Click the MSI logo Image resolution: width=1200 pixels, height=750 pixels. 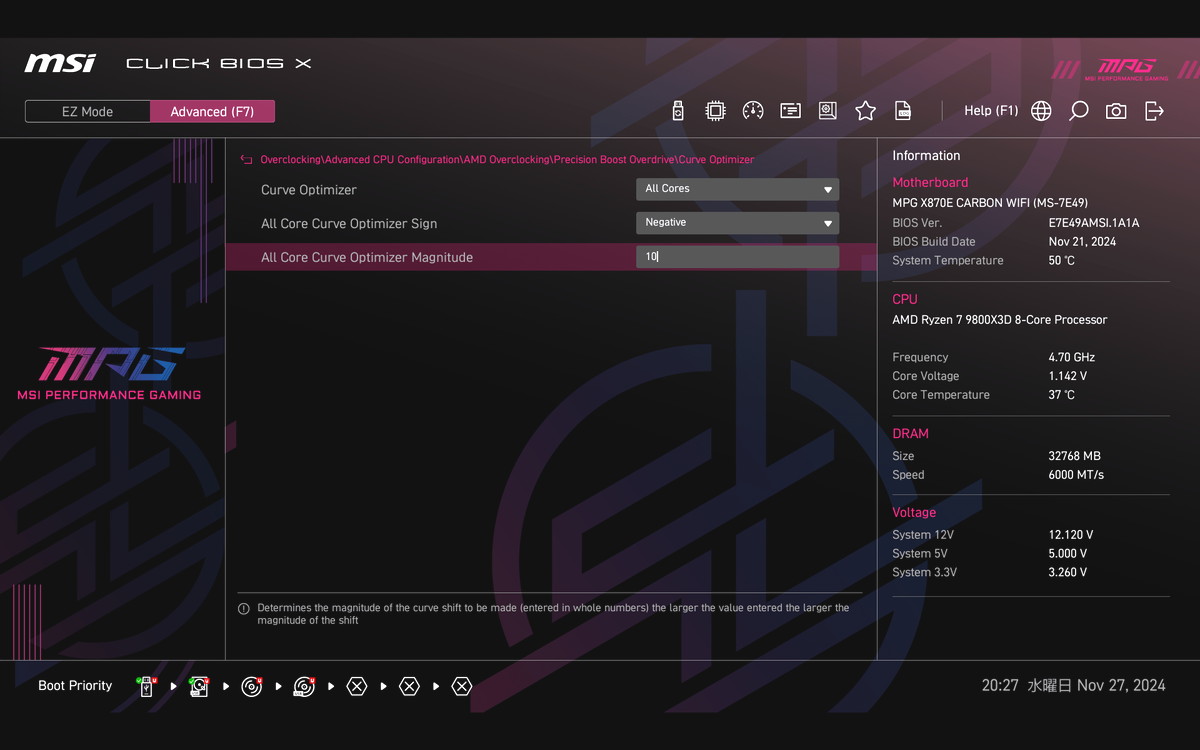pos(60,63)
